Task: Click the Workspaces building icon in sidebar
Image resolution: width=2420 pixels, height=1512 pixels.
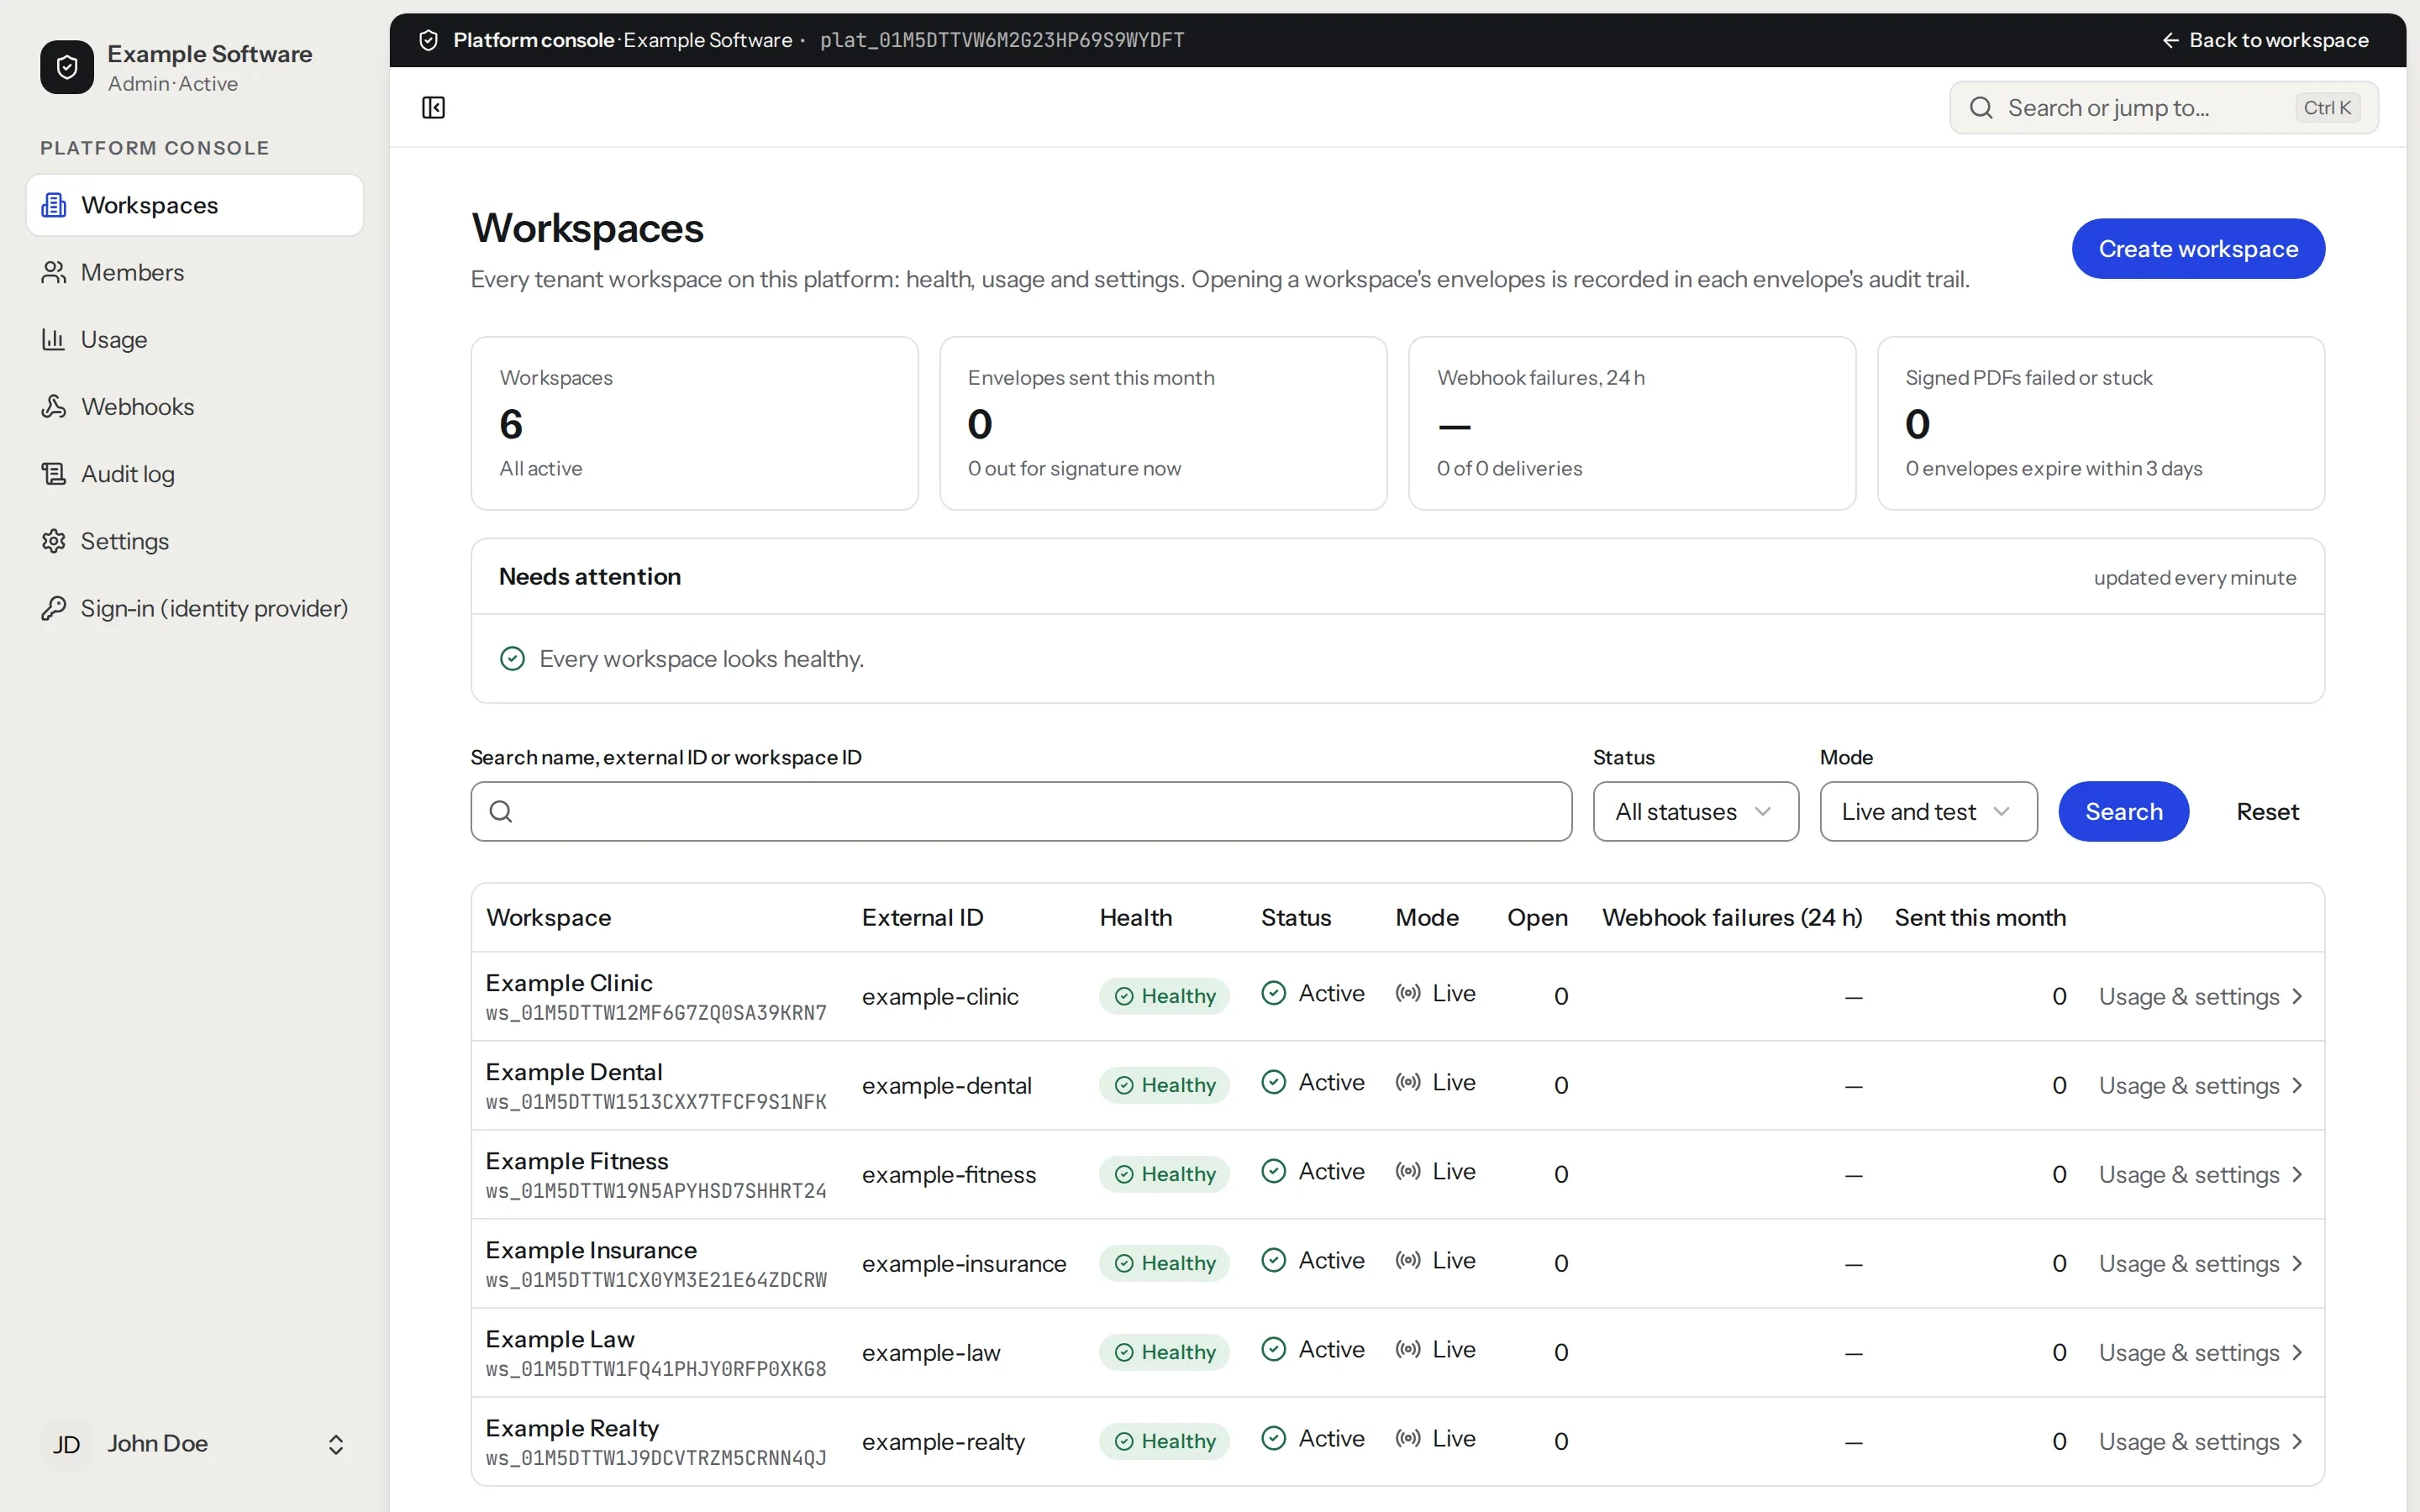Action: click(x=54, y=205)
